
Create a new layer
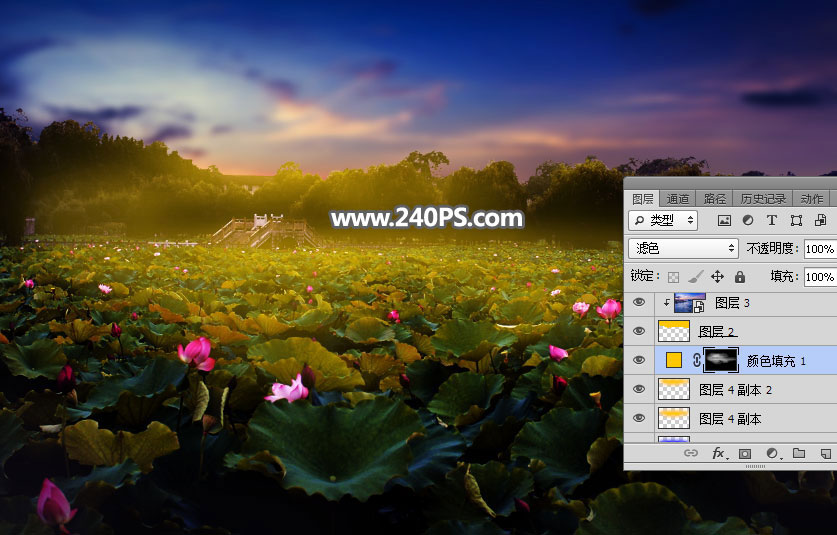point(825,453)
